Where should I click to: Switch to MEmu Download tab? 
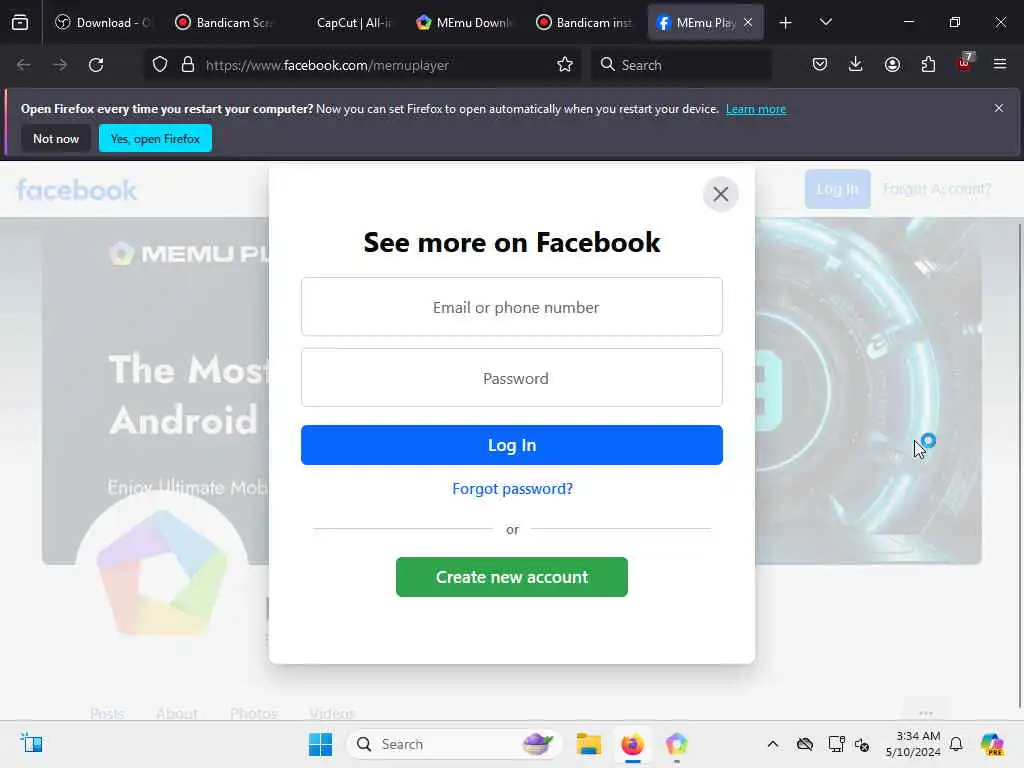tap(466, 23)
